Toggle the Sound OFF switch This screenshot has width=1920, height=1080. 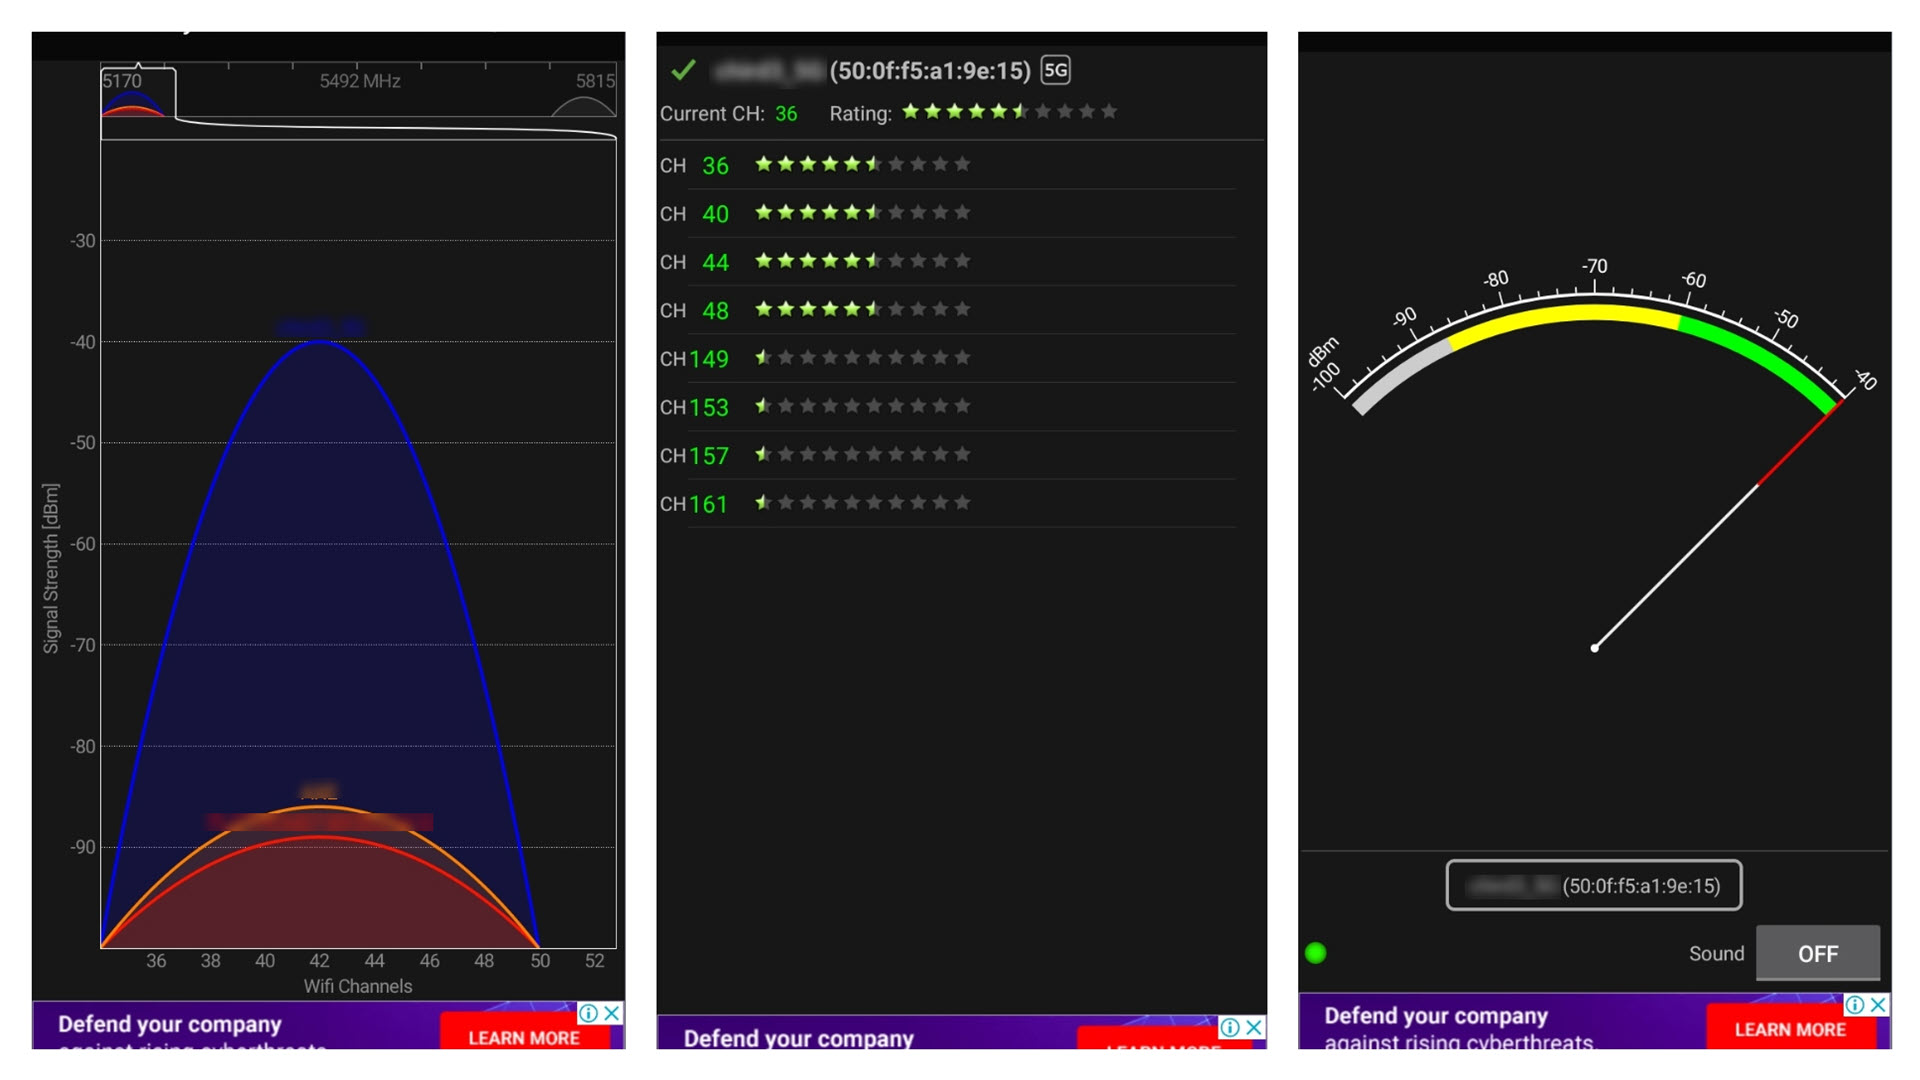[1817, 953]
